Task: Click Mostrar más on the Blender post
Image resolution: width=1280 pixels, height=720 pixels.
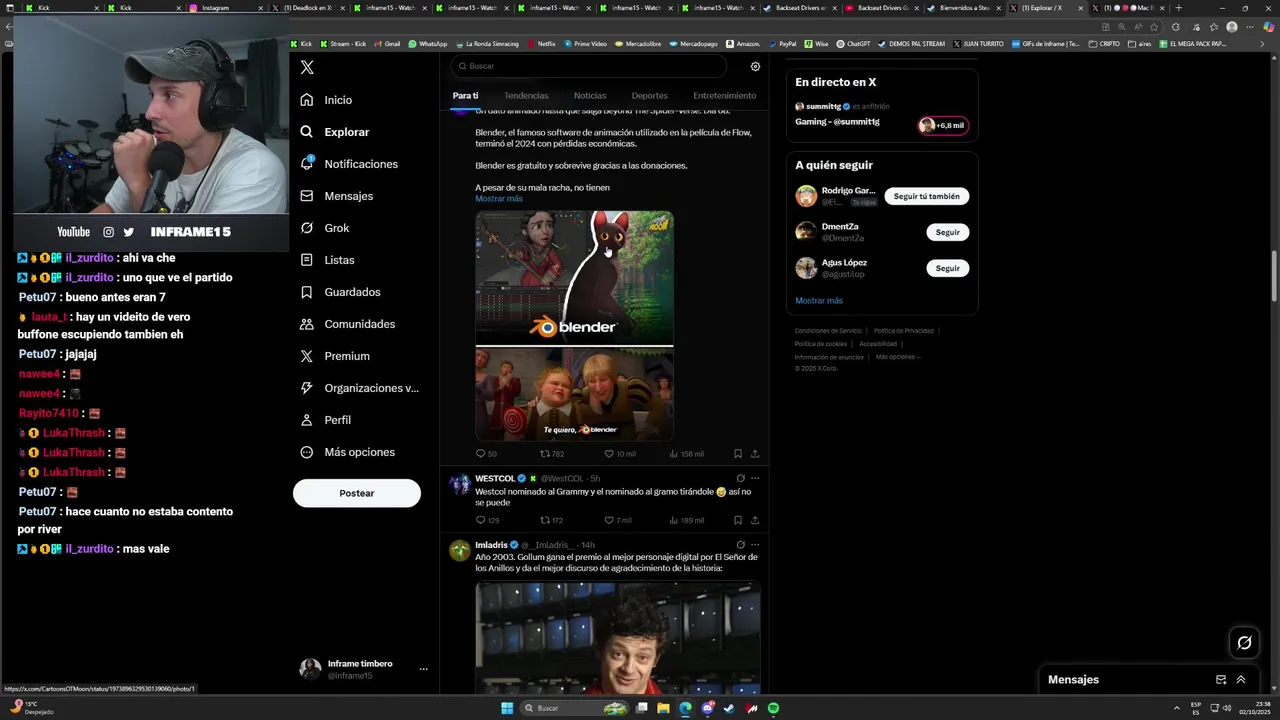Action: pos(499,199)
